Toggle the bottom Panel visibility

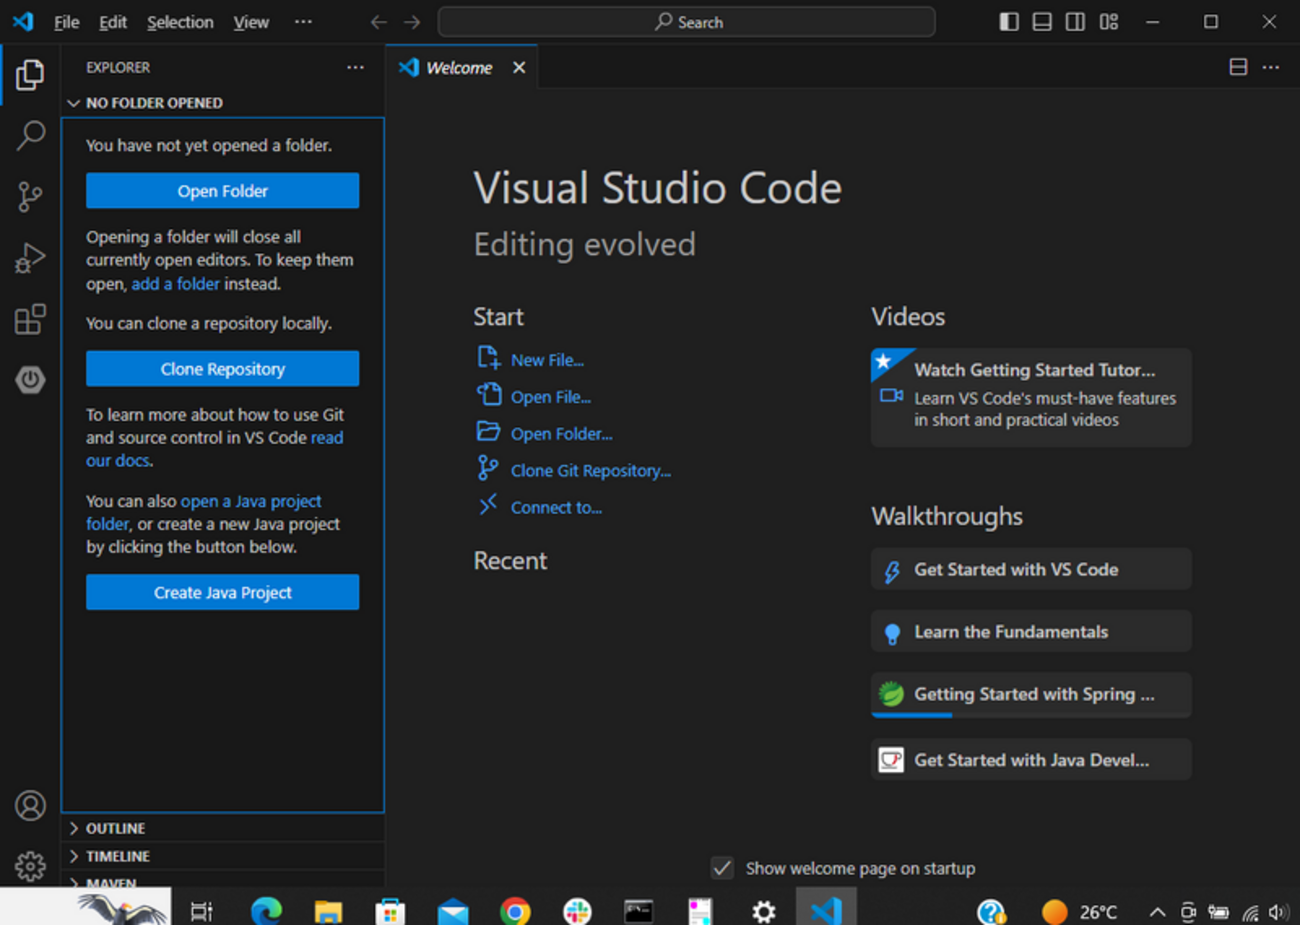1042,22
